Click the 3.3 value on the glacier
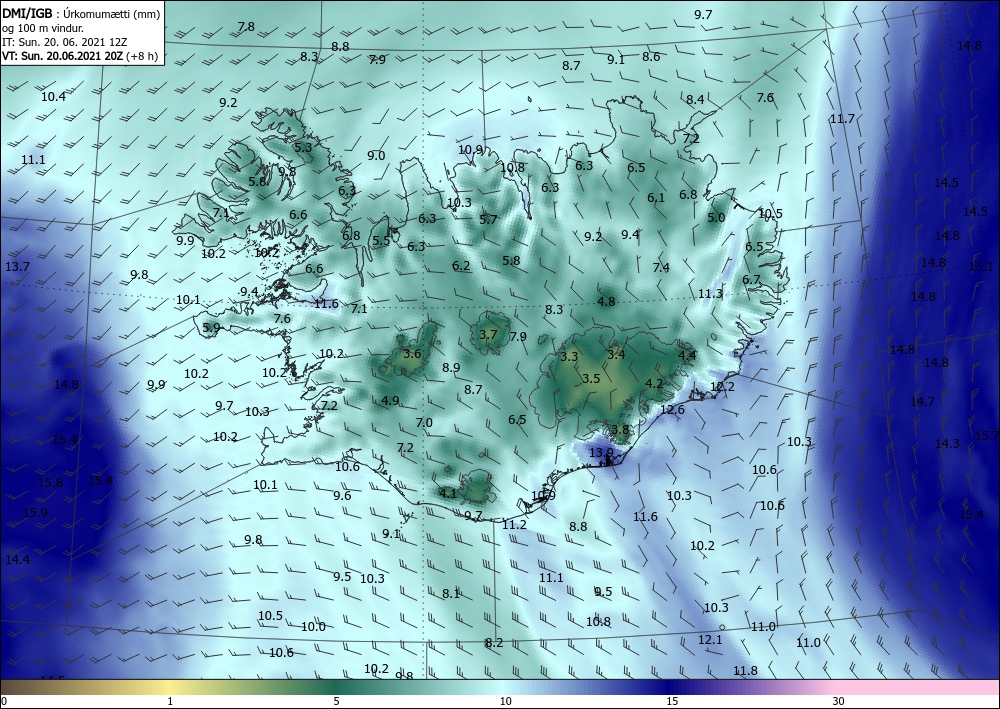This screenshot has height=709, width=1000. coord(569,357)
